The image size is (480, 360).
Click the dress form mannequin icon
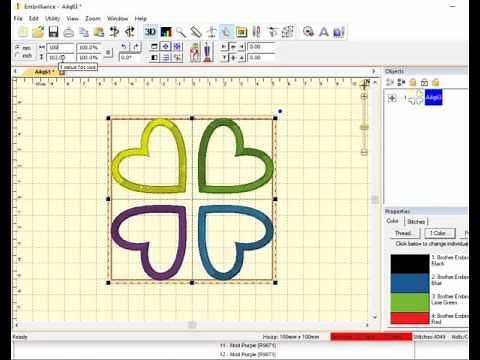pos(208,53)
